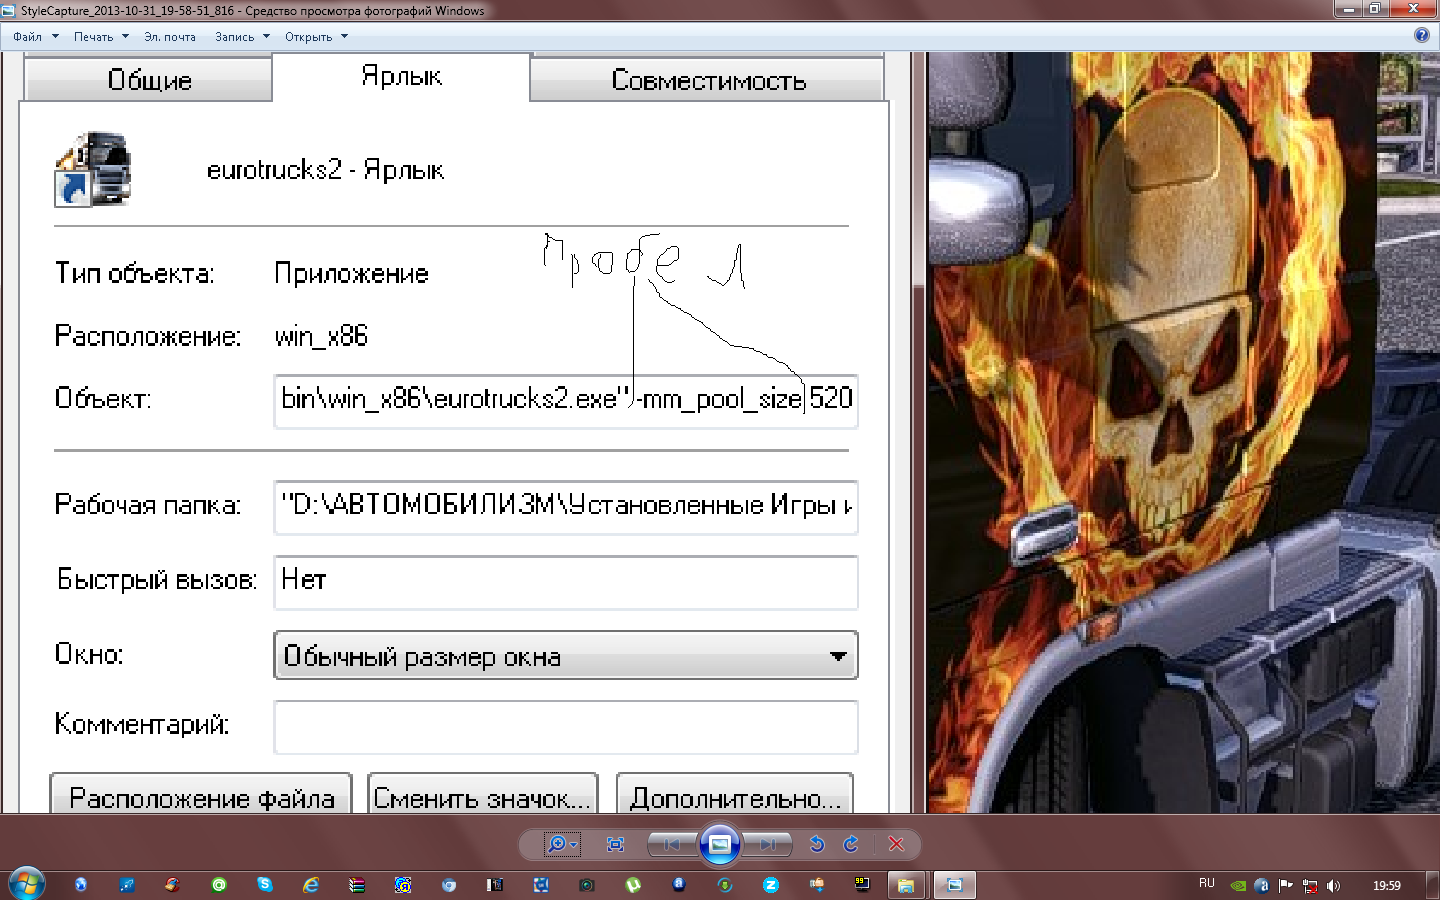The image size is (1440, 900).
Task: Open the zoom magnifier control
Action: click(561, 845)
